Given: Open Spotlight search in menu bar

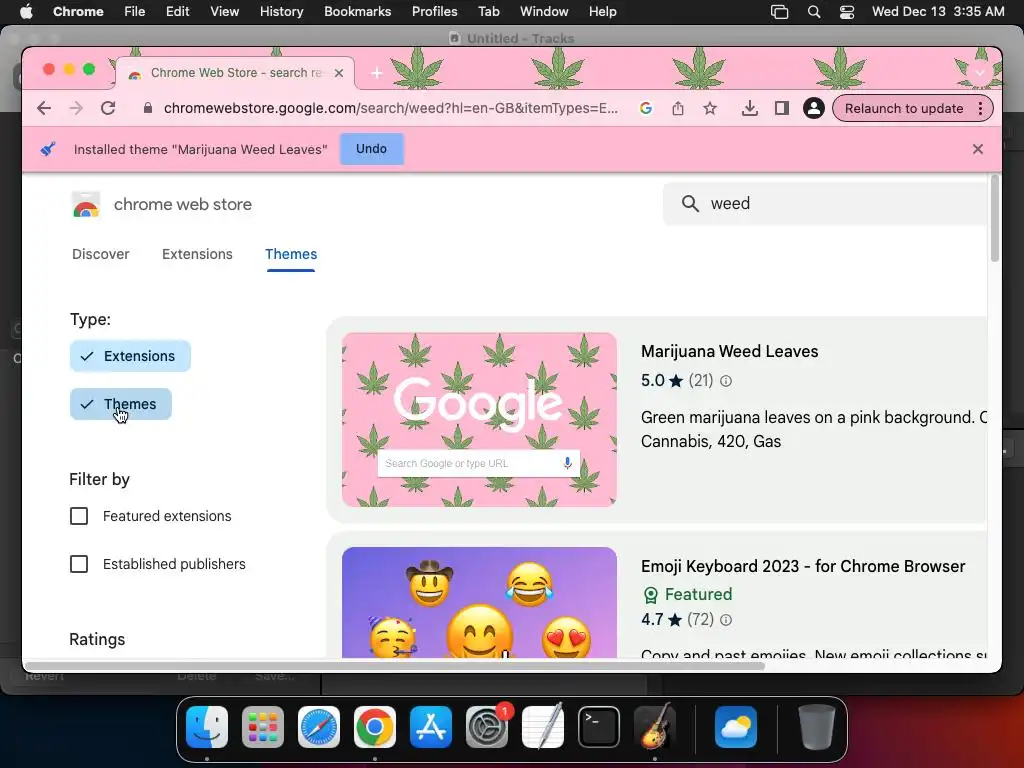Looking at the screenshot, I should [814, 12].
